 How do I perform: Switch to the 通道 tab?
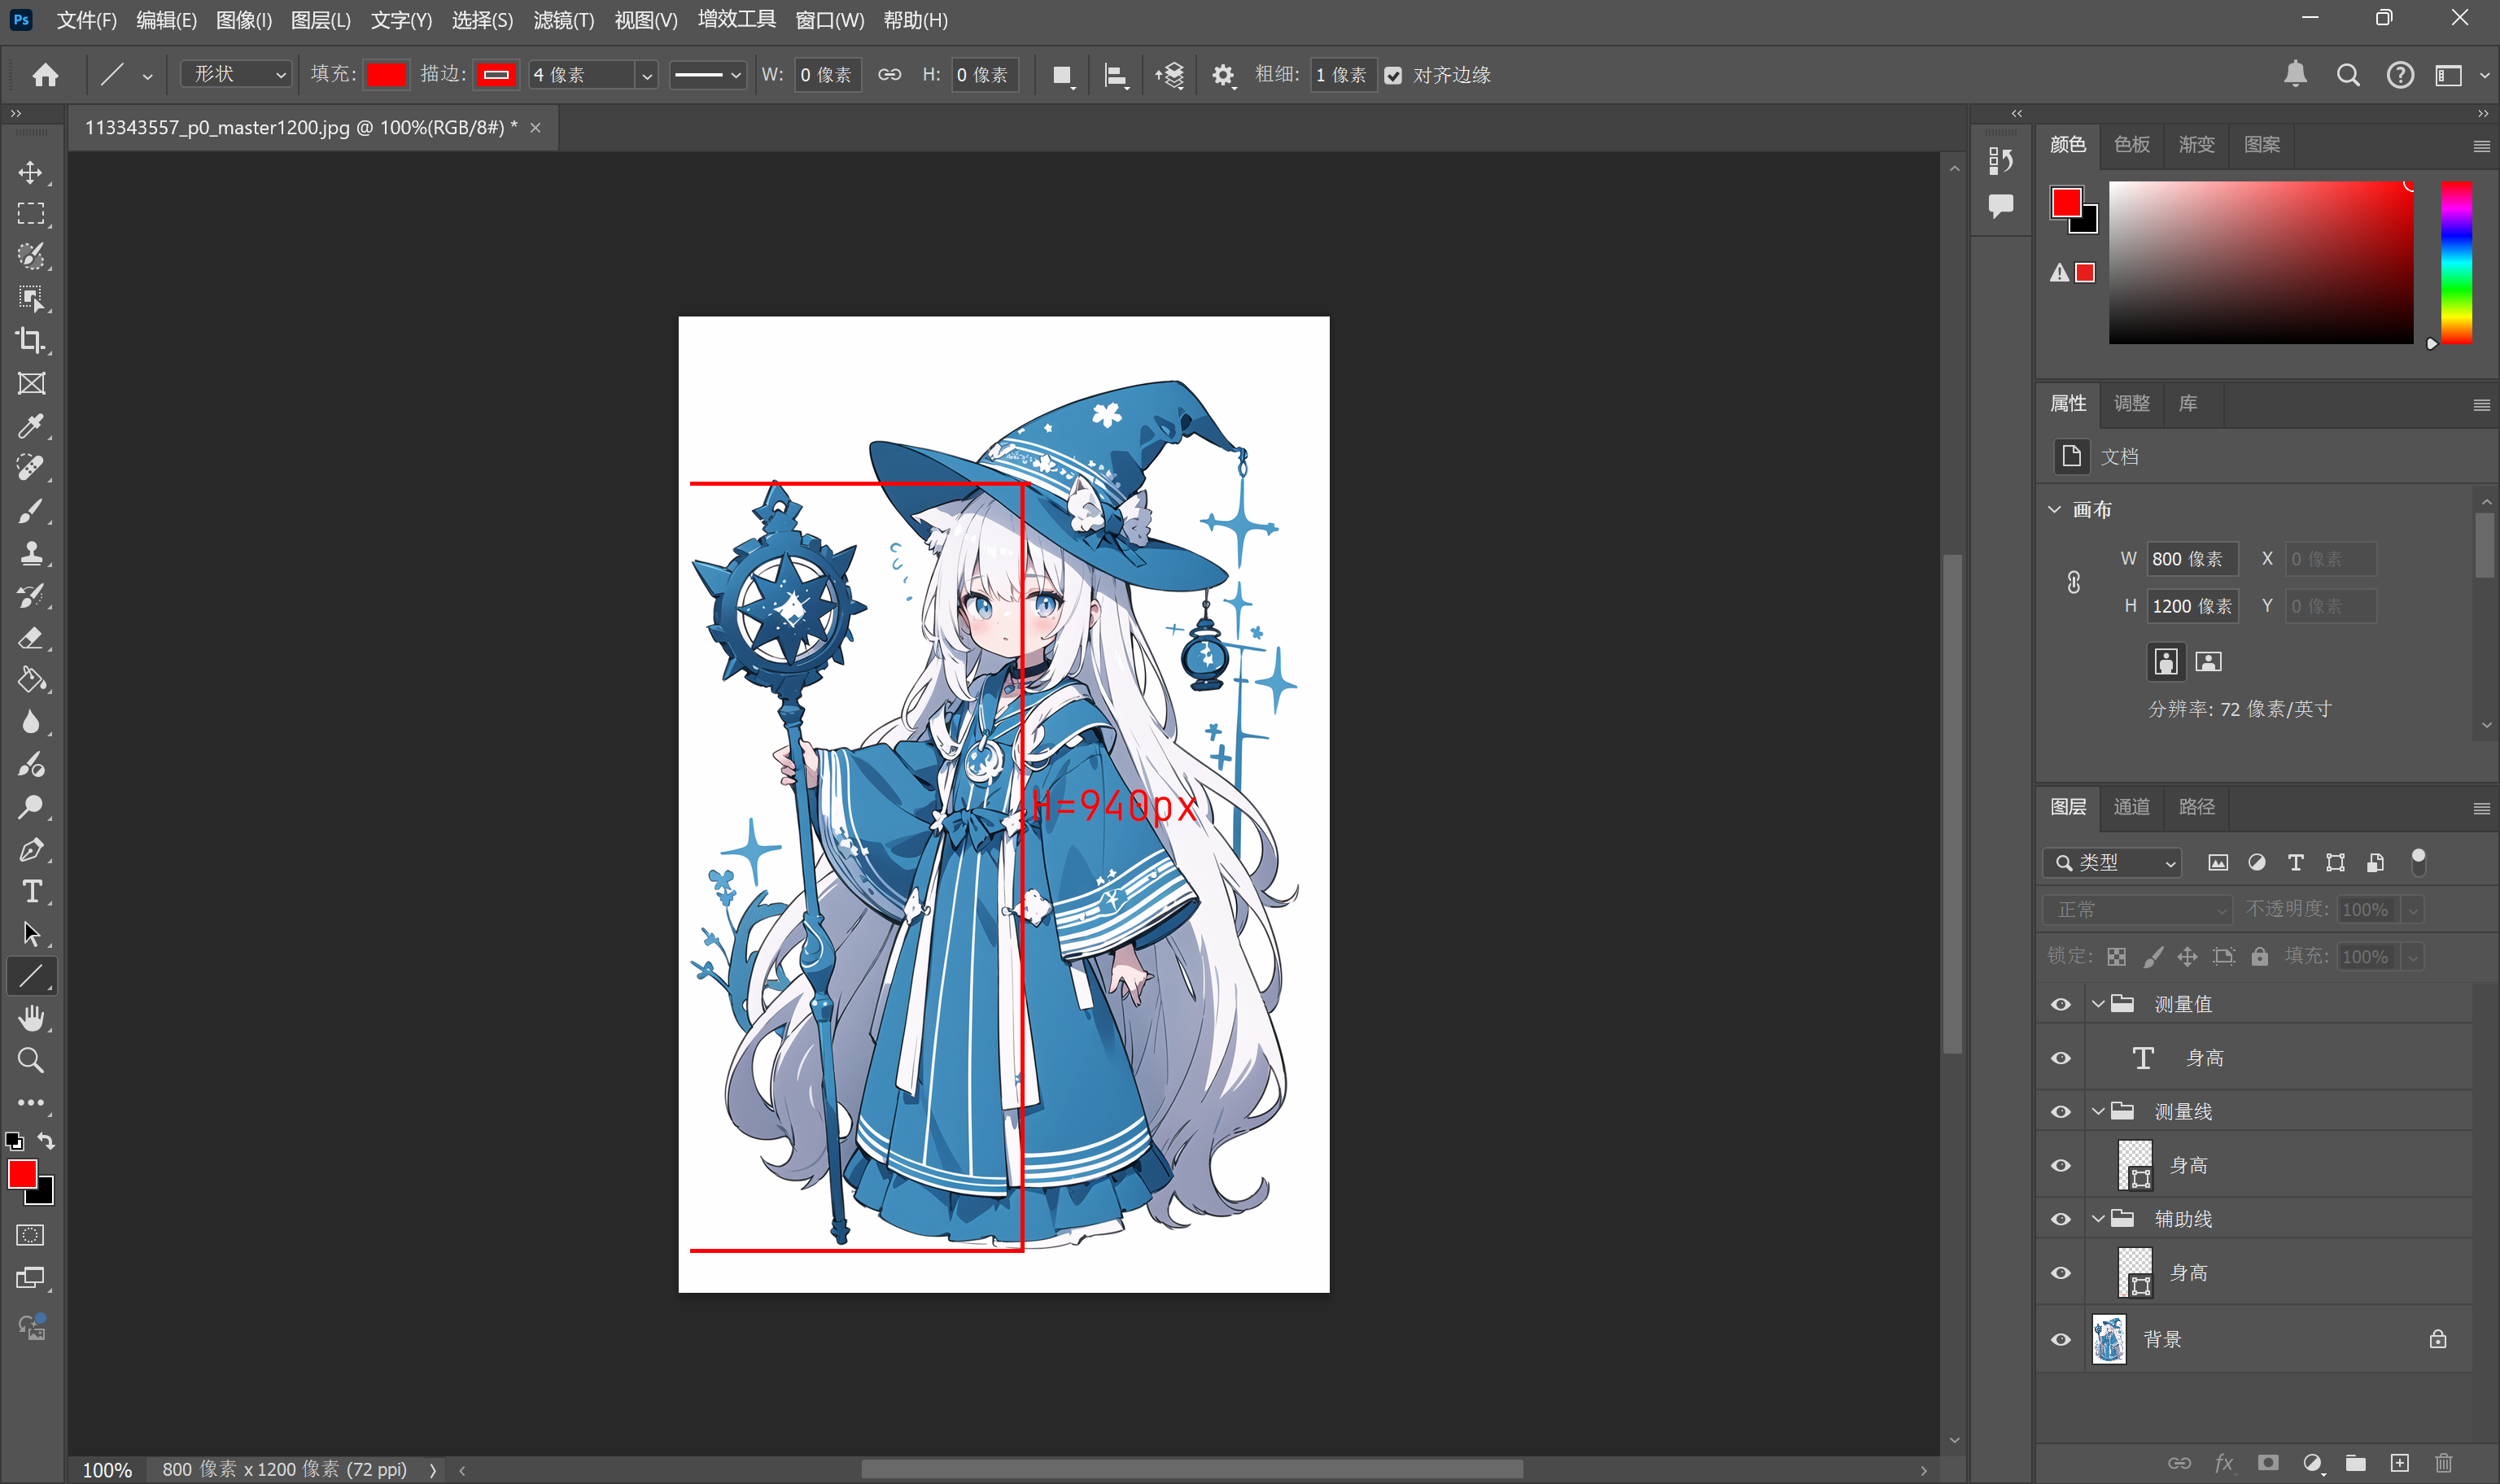tap(2131, 807)
